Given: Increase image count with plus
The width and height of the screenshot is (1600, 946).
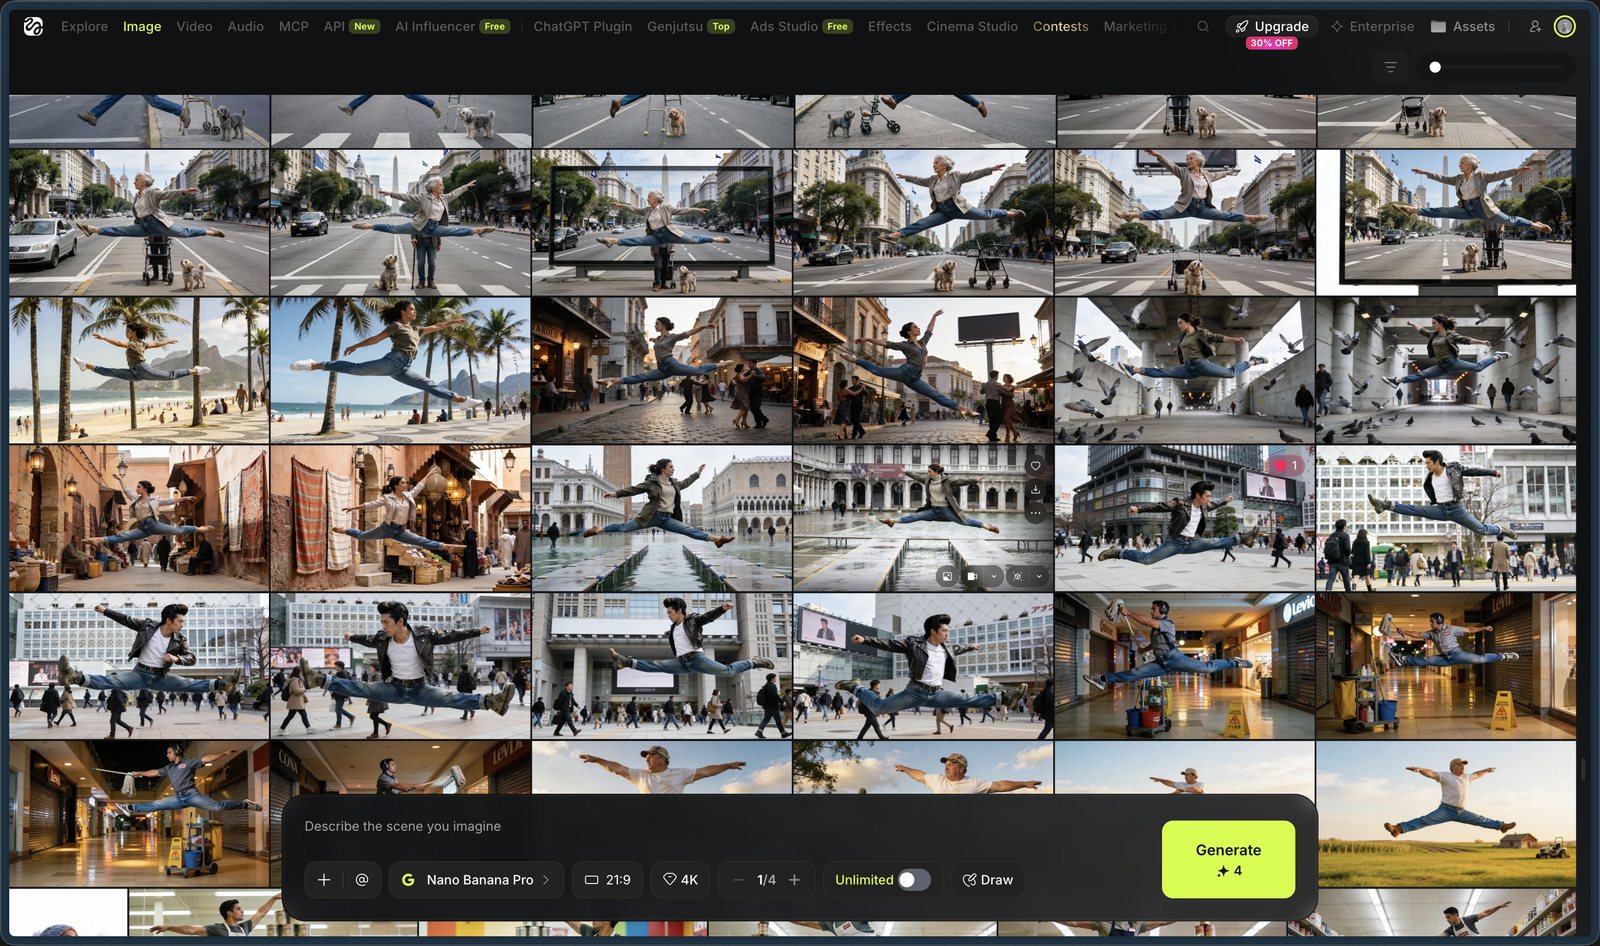Looking at the screenshot, I should coord(795,880).
